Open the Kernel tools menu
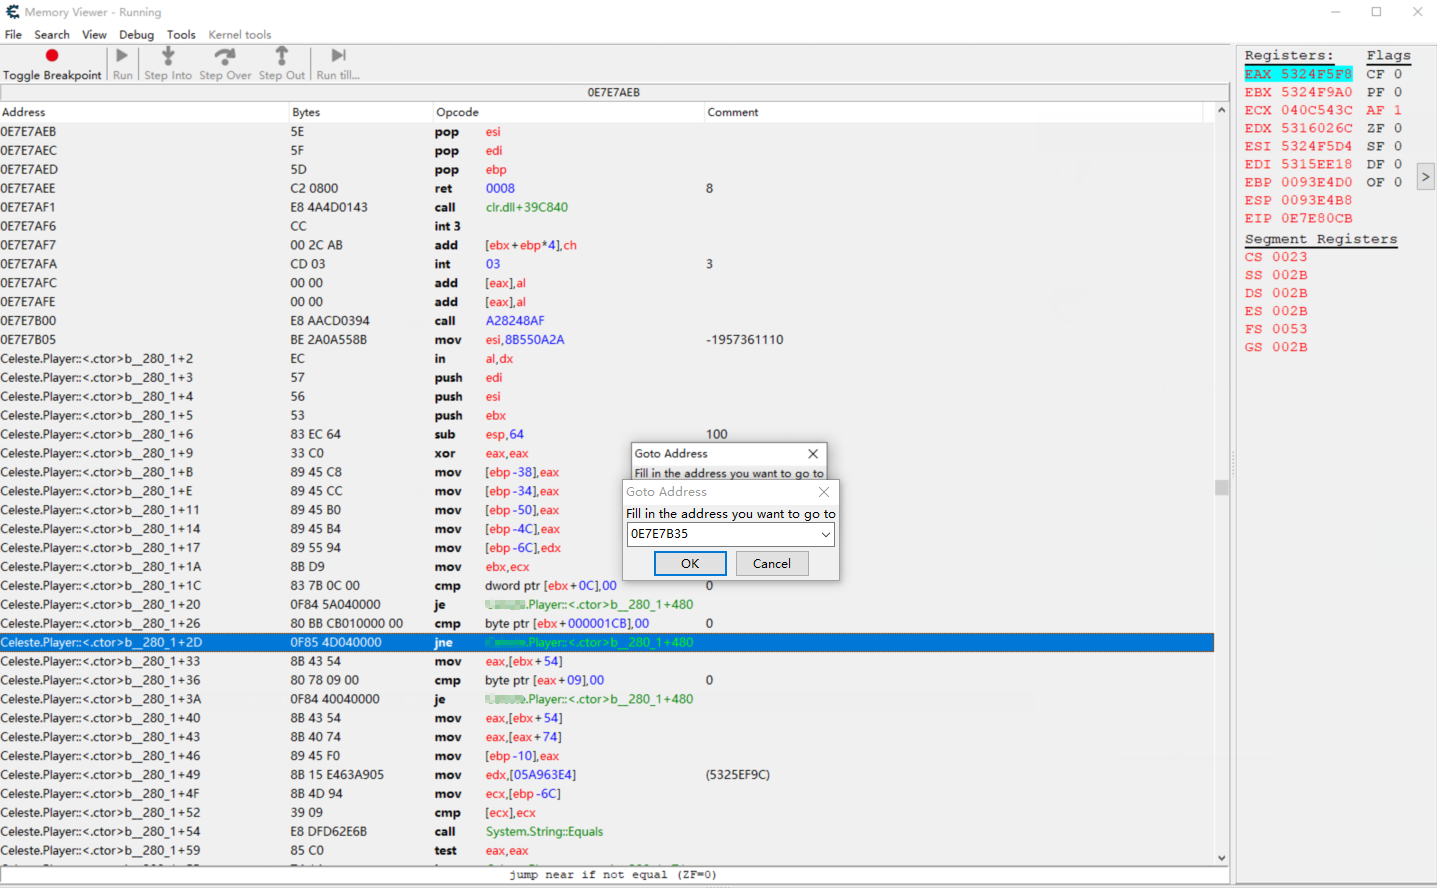1437x888 pixels. [240, 35]
